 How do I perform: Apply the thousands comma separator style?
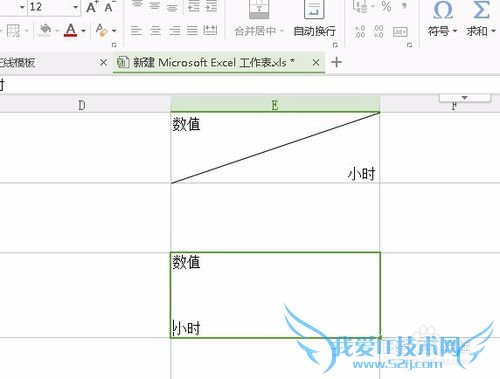tap(404, 6)
